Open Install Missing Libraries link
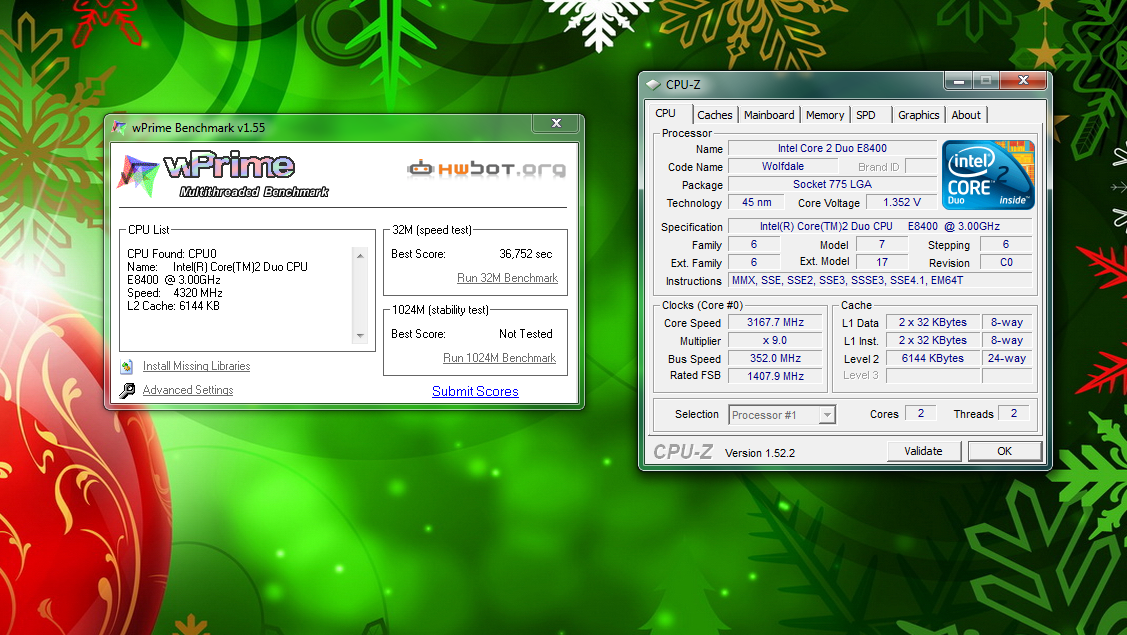 (196, 366)
